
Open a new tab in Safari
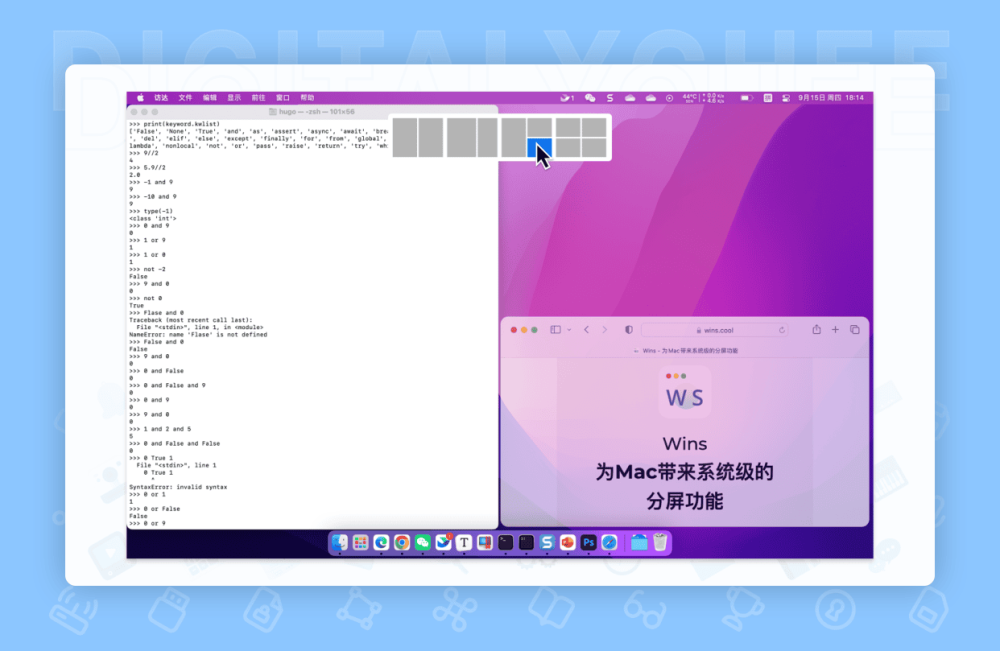click(835, 330)
